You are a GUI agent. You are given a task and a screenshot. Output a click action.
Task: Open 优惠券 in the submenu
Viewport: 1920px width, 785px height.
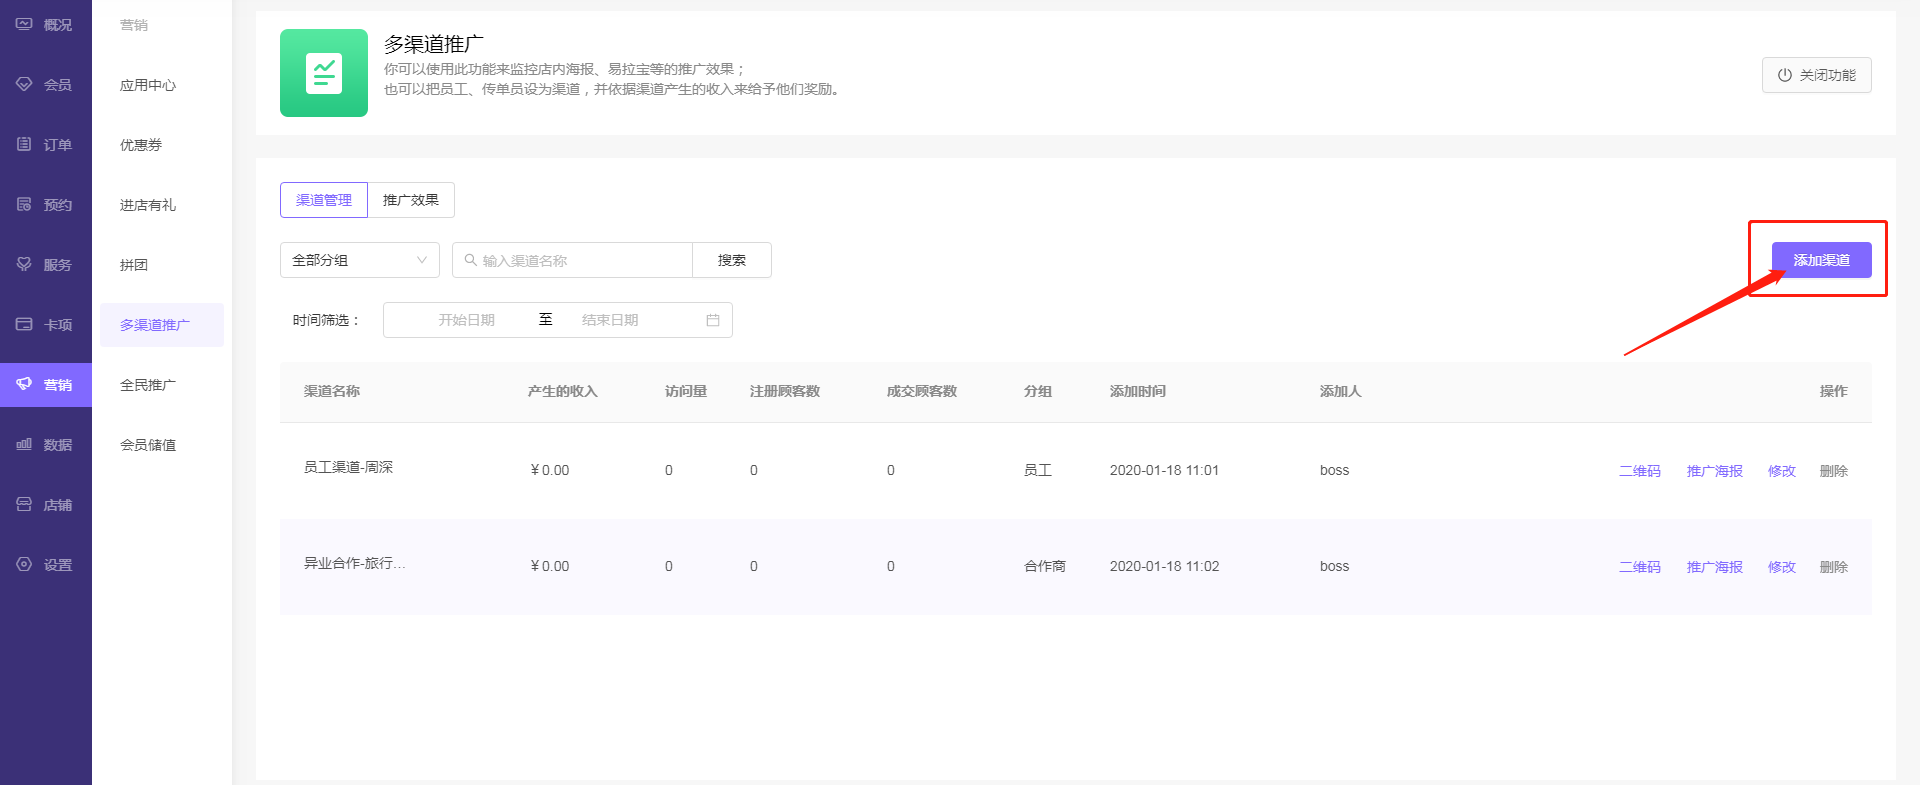point(141,145)
